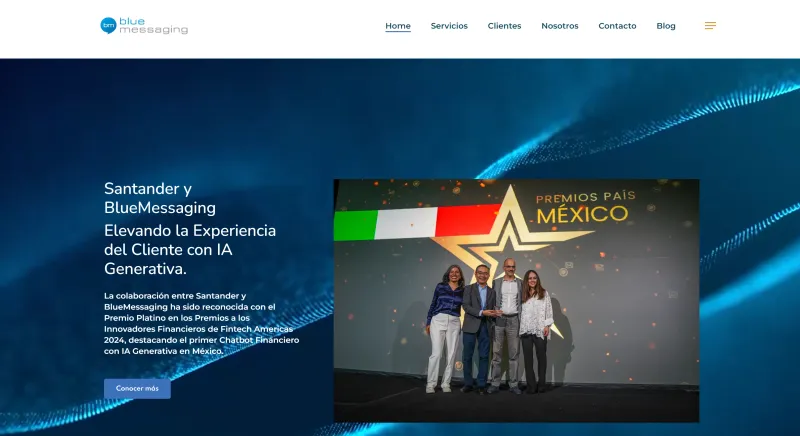
Task: Navigate to Contacto
Action: [x=617, y=26]
